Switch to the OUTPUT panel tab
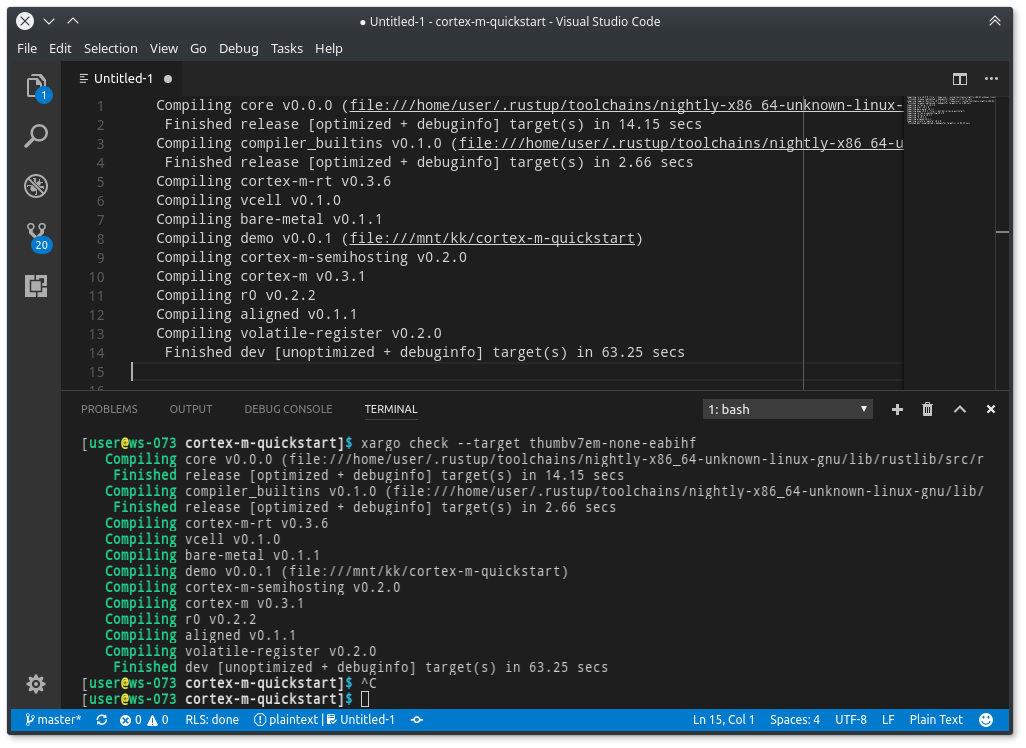 point(191,409)
